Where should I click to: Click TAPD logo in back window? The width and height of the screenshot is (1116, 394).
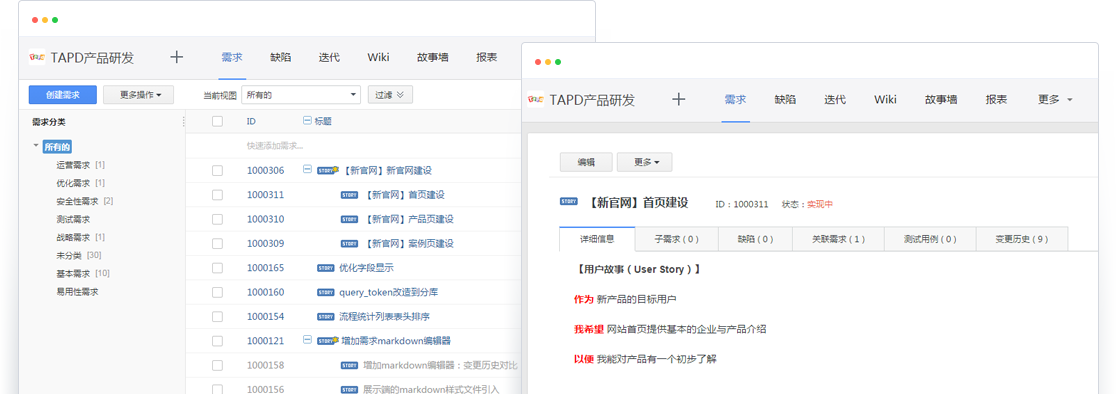coord(37,58)
